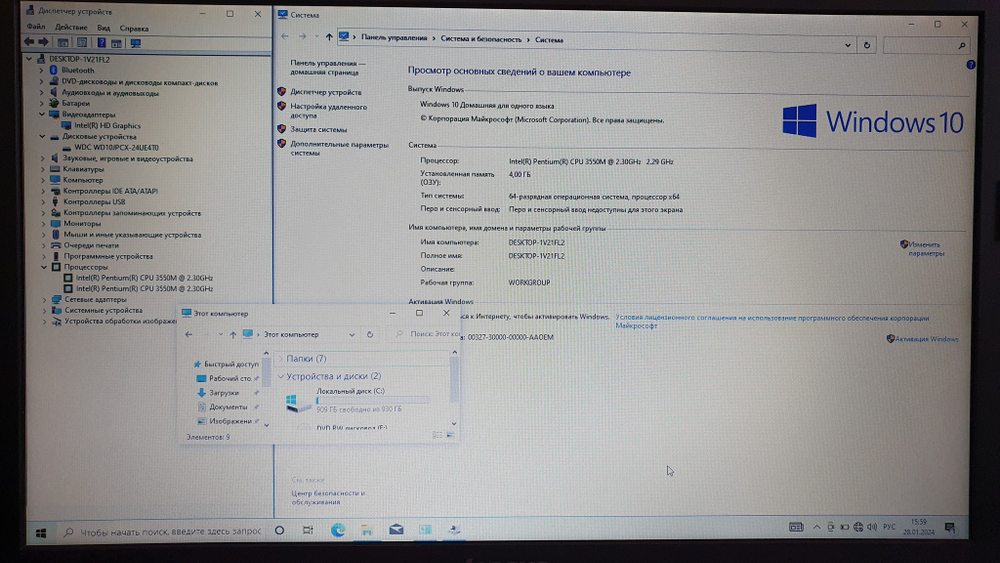Open the Mail app from taskbar
1000x563 pixels.
click(x=395, y=530)
